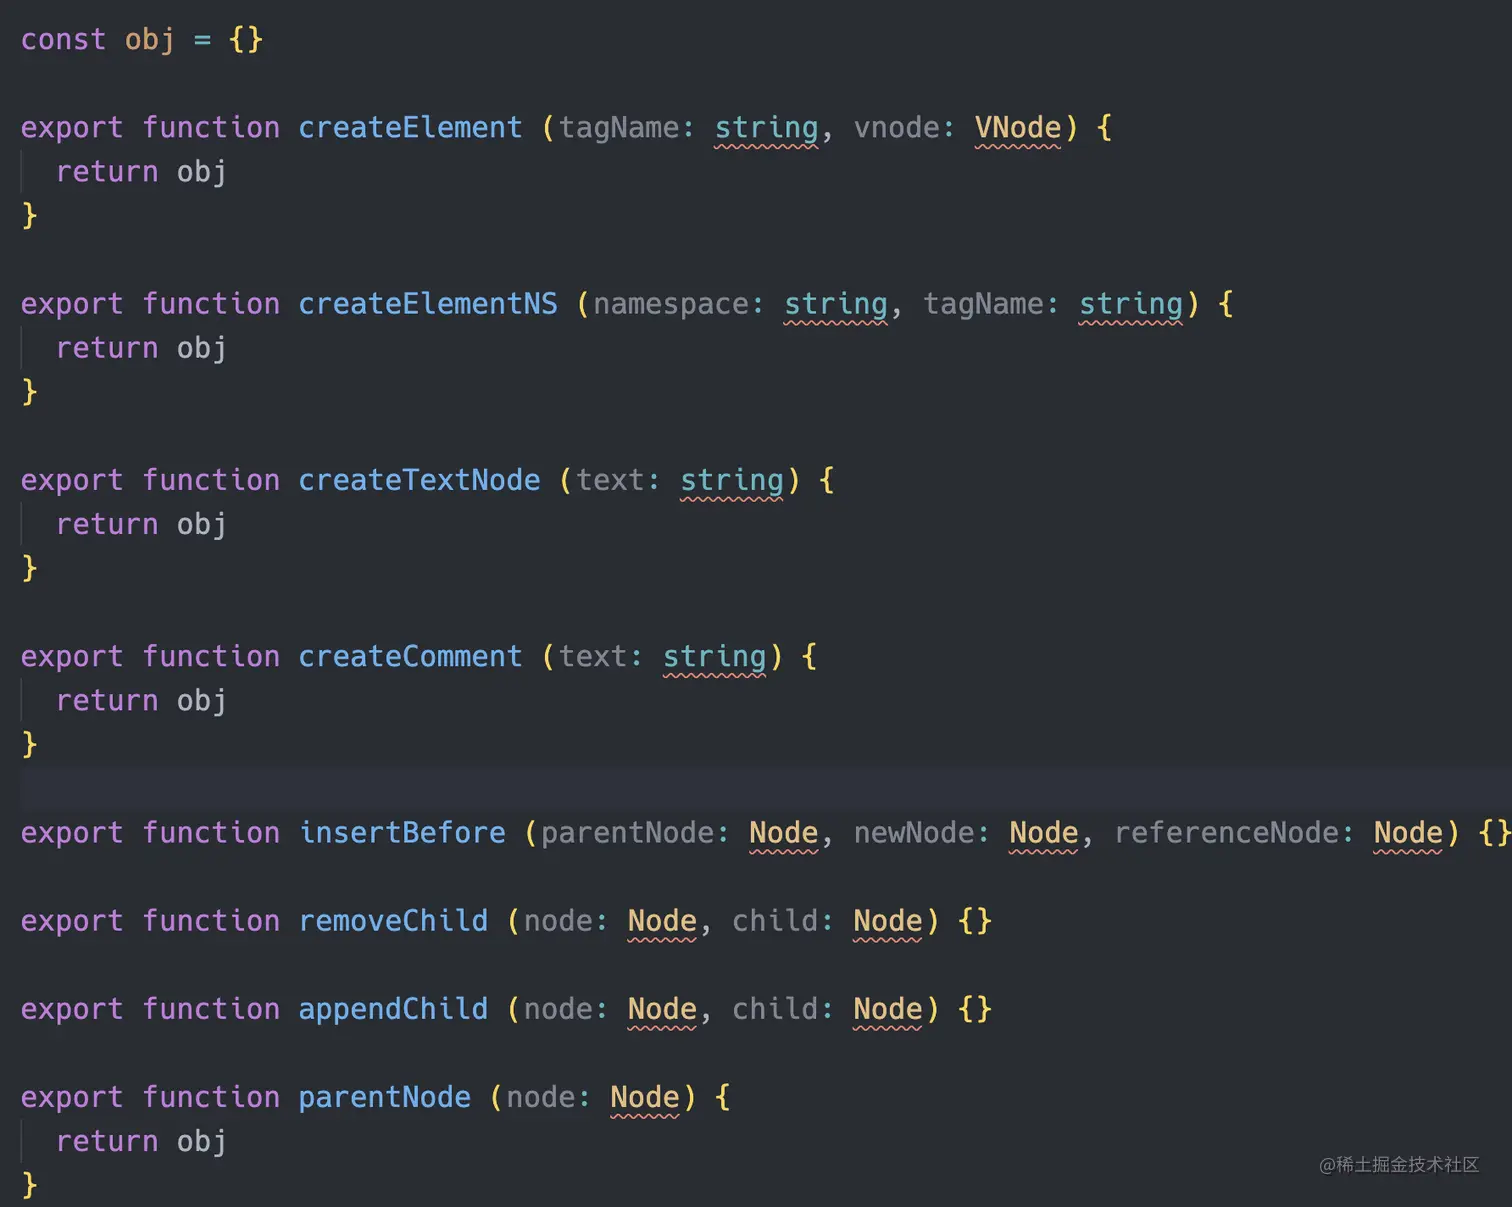Click the removeChild function name

(393, 920)
